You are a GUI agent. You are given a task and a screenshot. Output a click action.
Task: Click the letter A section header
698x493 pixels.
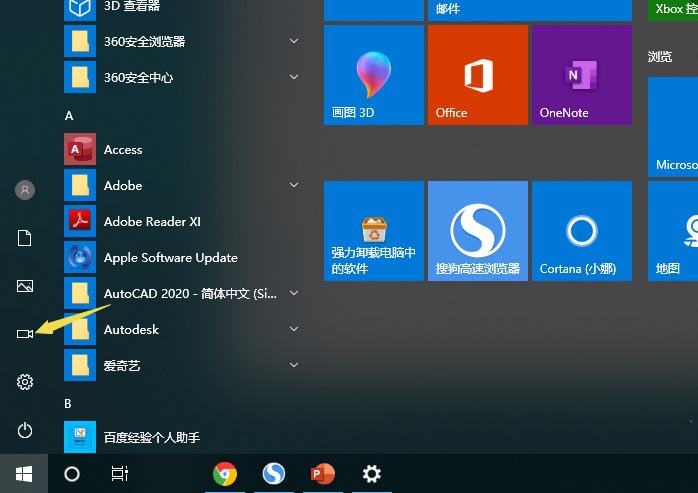point(69,116)
